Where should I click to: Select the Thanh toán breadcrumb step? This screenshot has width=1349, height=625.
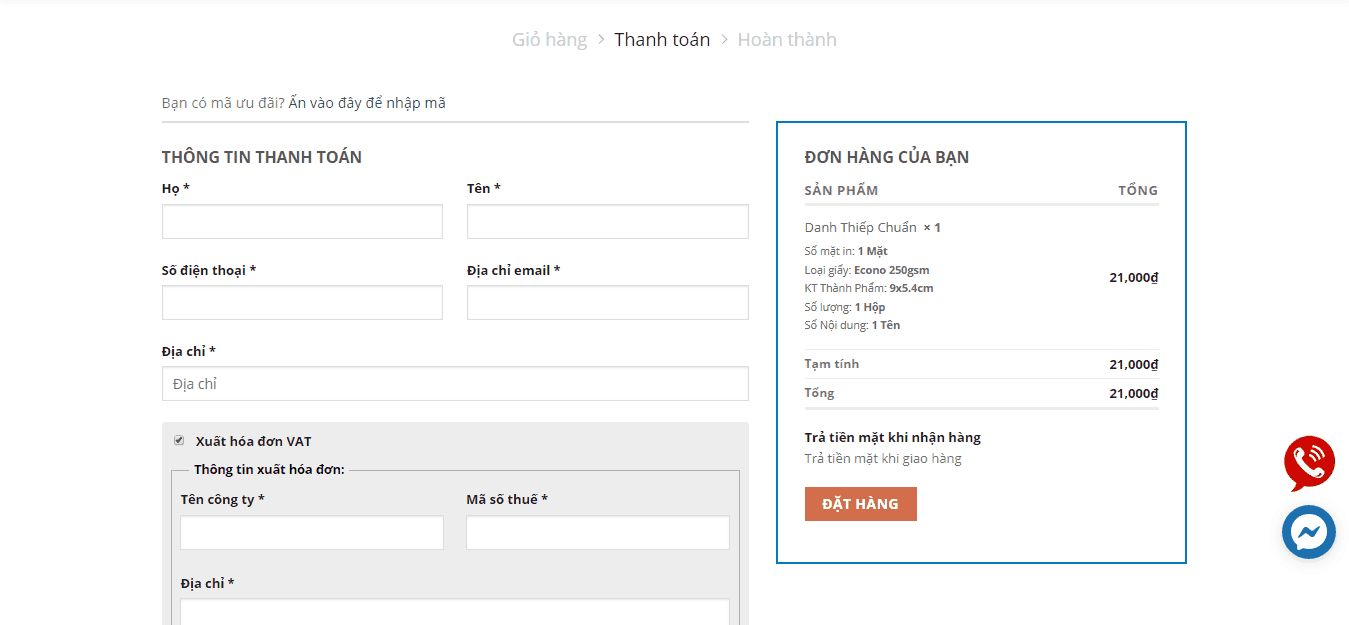click(x=662, y=40)
